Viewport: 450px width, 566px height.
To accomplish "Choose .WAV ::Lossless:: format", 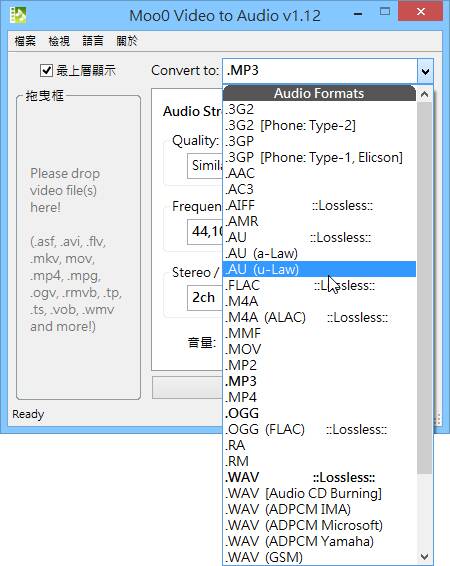I will [319, 477].
